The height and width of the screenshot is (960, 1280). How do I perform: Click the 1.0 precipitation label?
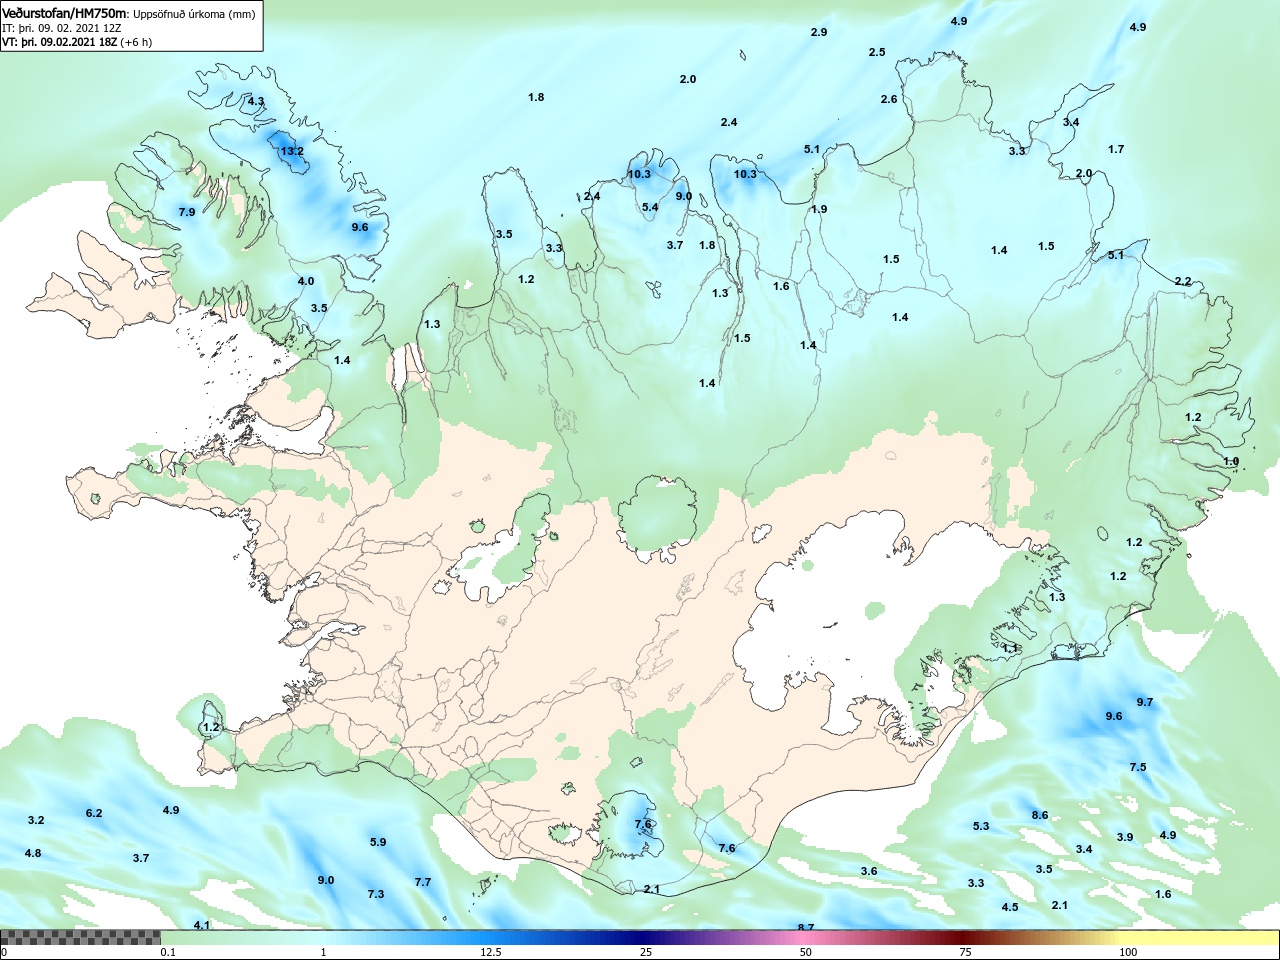1231,461
